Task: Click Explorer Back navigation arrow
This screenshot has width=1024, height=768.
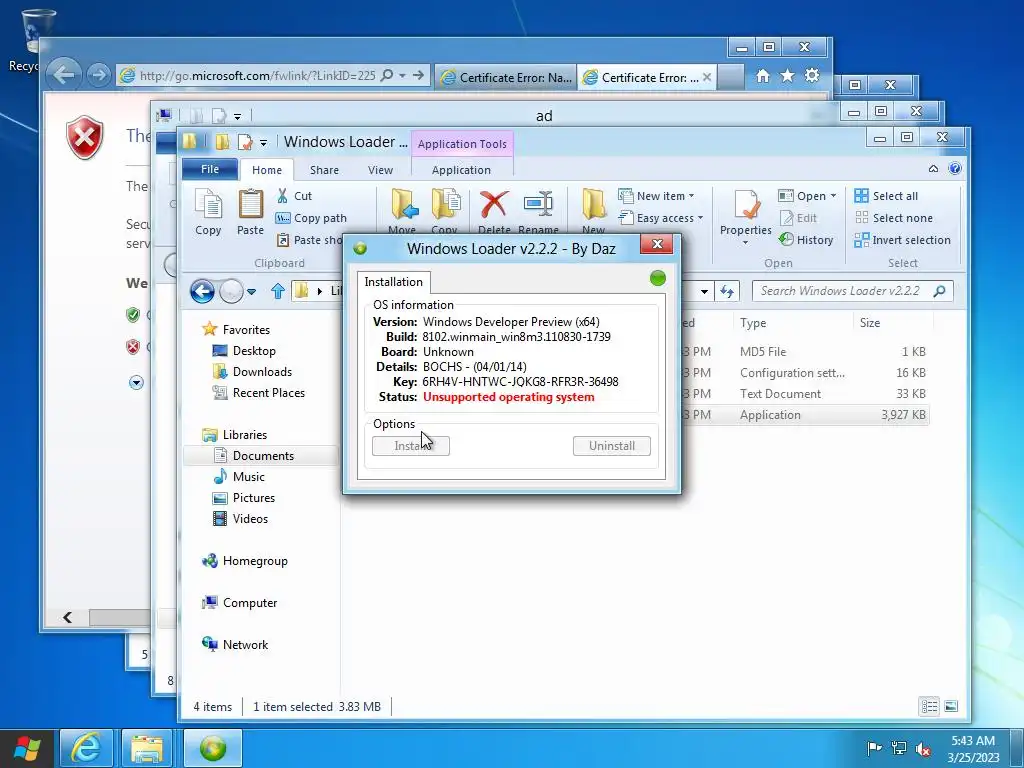Action: (202, 291)
